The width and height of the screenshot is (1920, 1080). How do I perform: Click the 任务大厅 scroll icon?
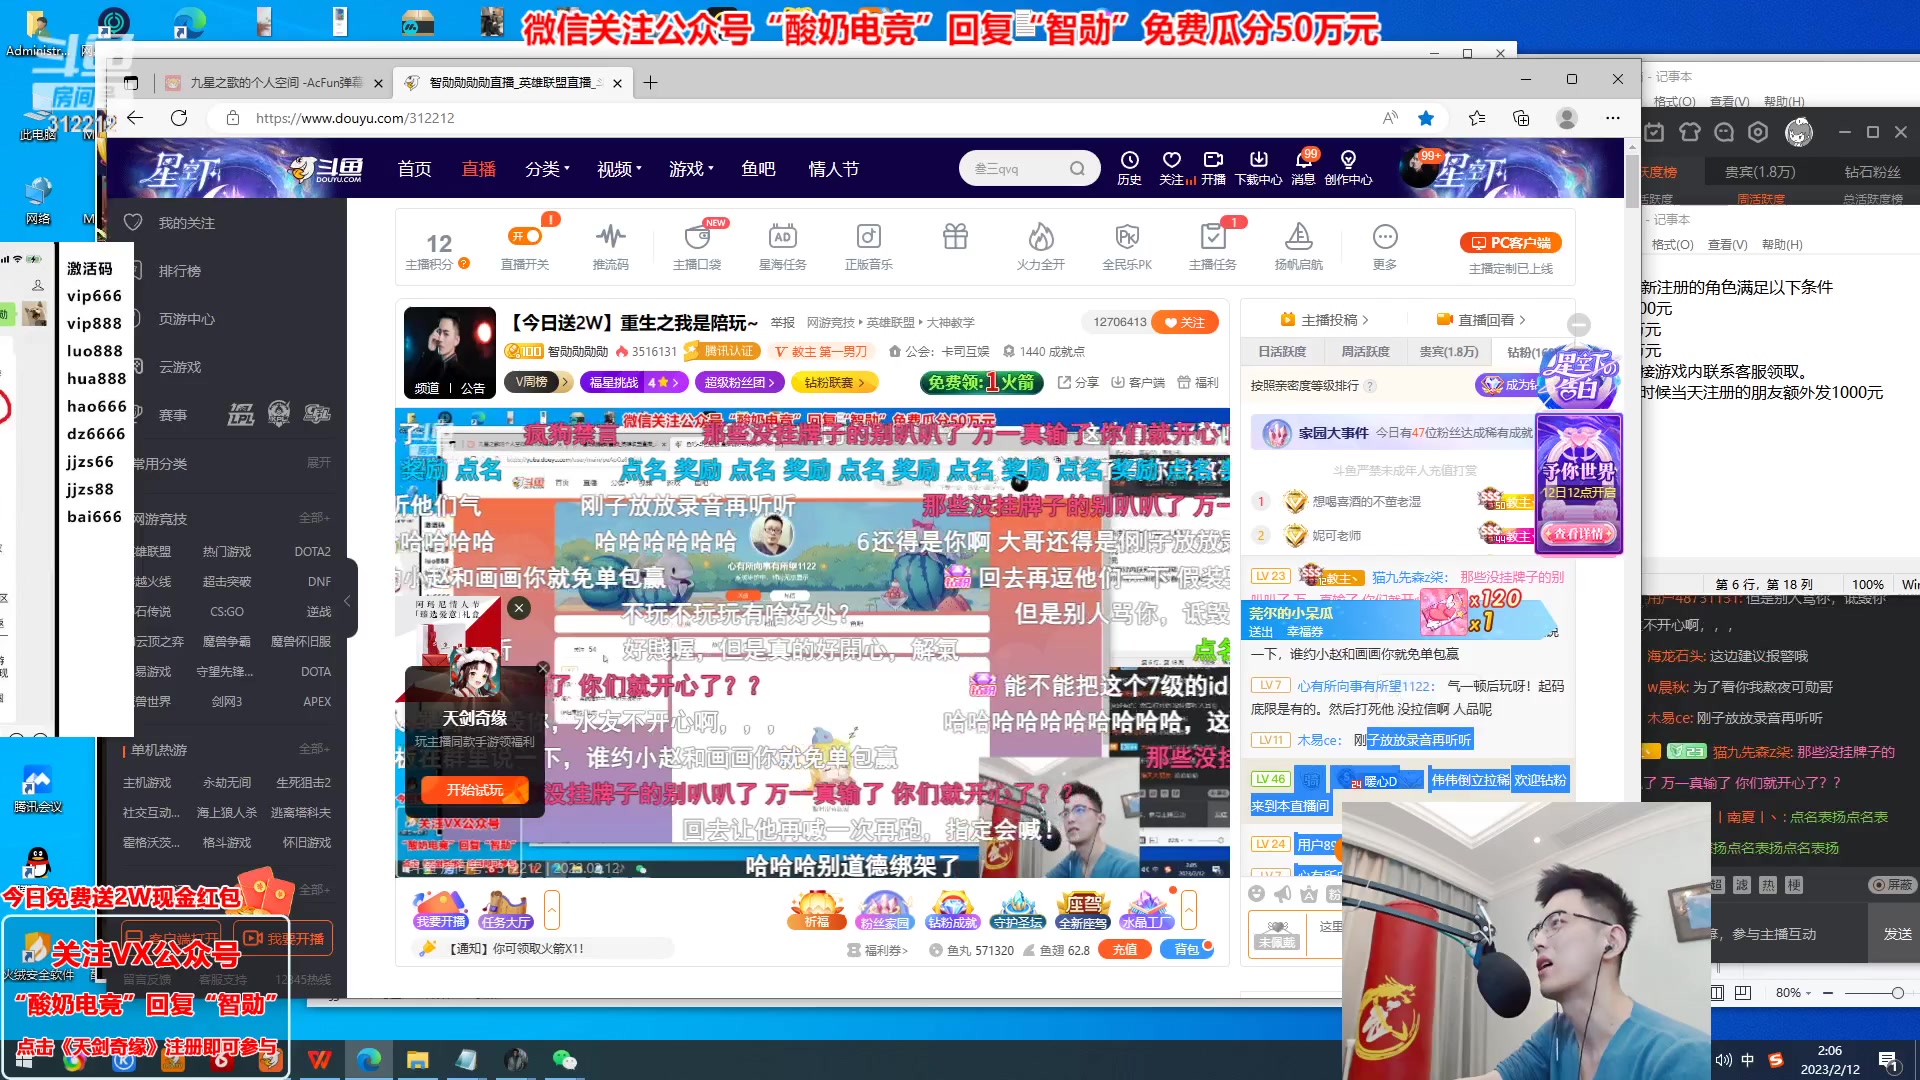tap(505, 910)
